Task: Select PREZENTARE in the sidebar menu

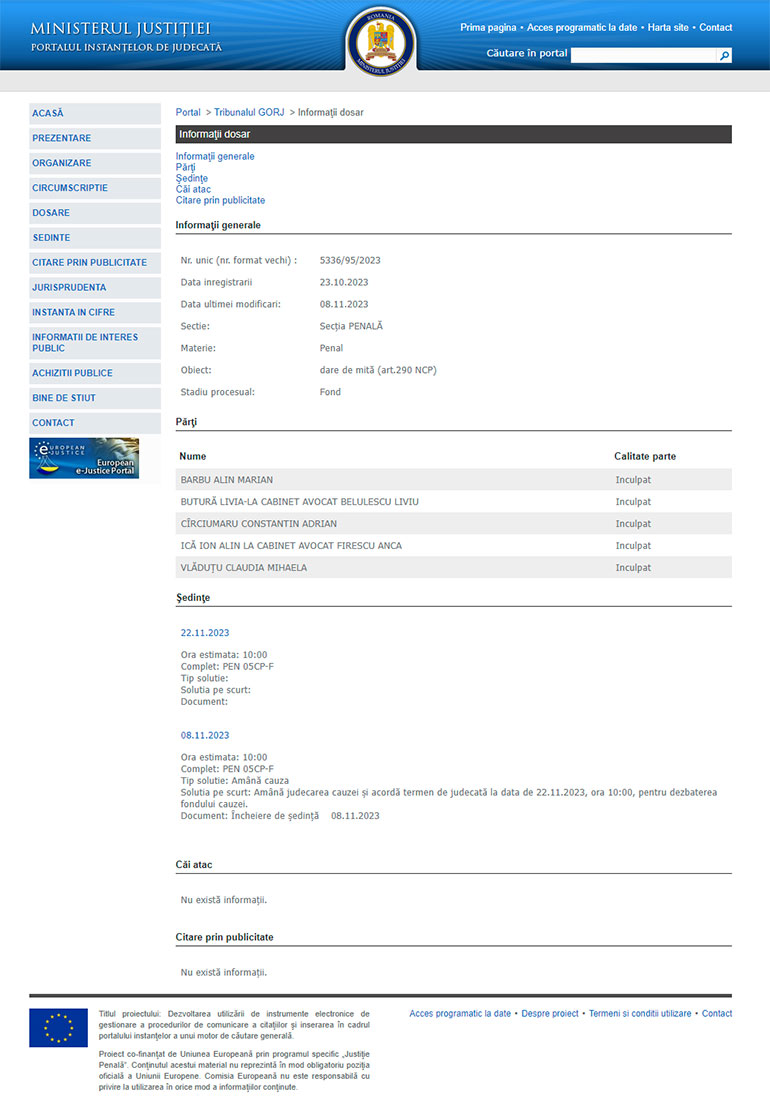Action: click(x=95, y=138)
